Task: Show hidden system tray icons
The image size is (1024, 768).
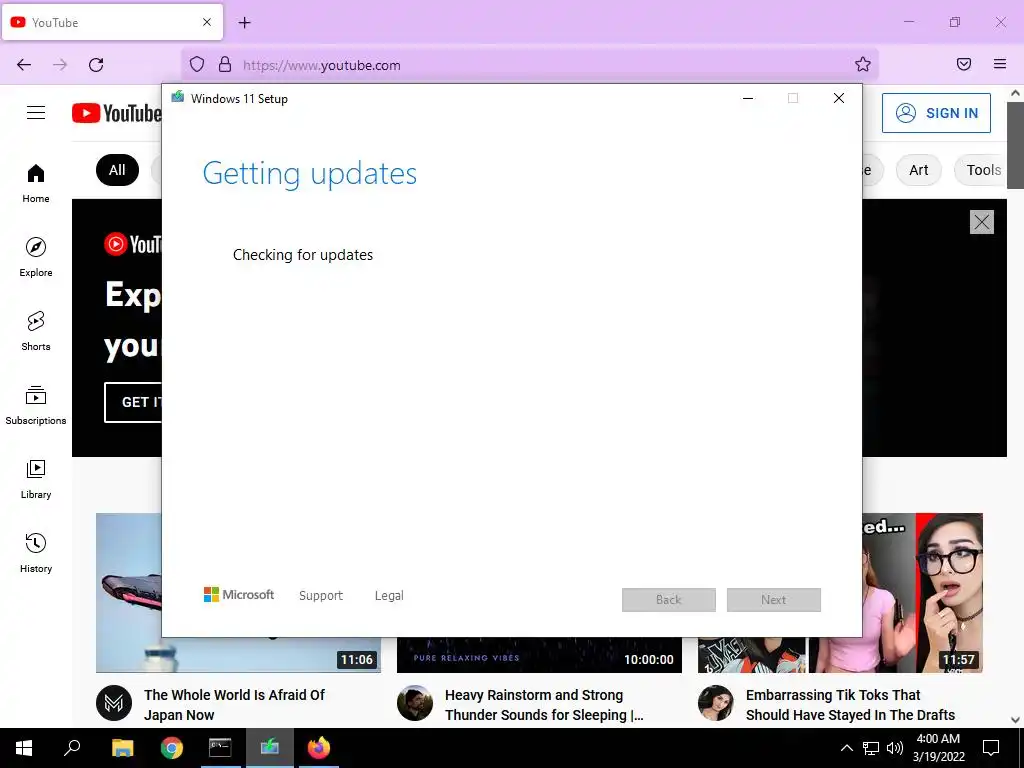Action: pos(846,748)
